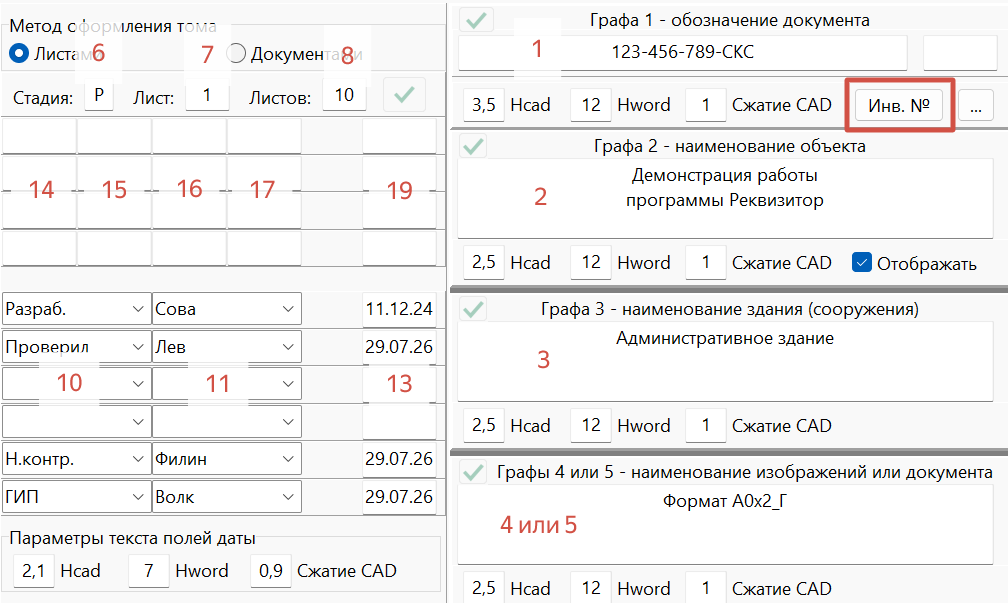The height and width of the screenshot is (603, 1008).
Task: Click the date text Hword field 7
Action: click(x=148, y=571)
